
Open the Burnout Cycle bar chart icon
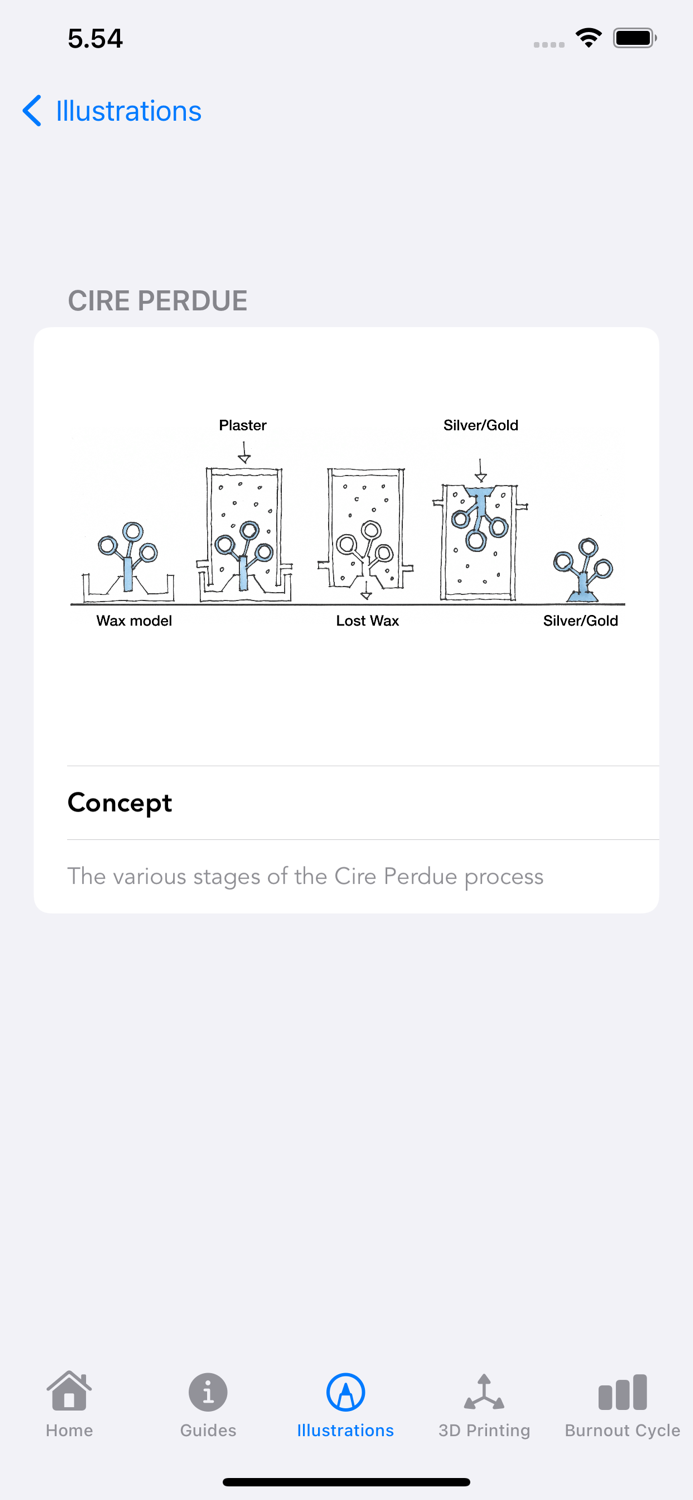click(621, 1390)
